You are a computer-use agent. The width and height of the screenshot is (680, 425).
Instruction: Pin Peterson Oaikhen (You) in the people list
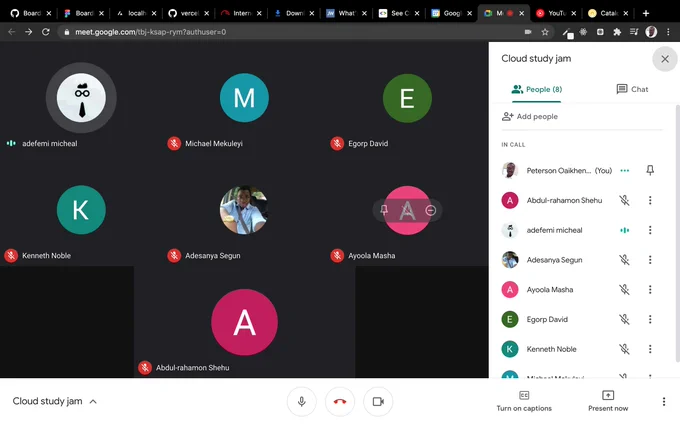click(650, 170)
